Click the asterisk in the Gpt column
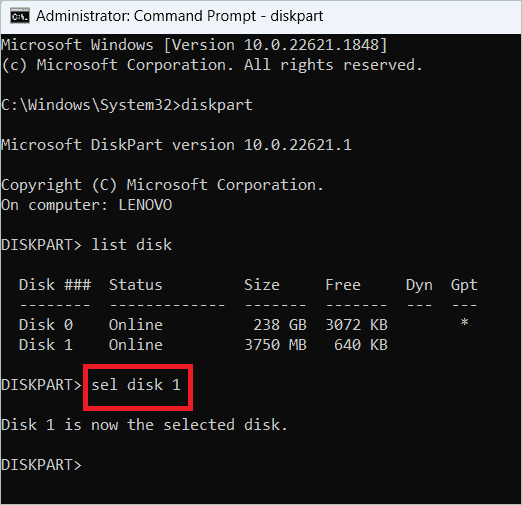This screenshot has width=522, height=505. click(x=464, y=323)
